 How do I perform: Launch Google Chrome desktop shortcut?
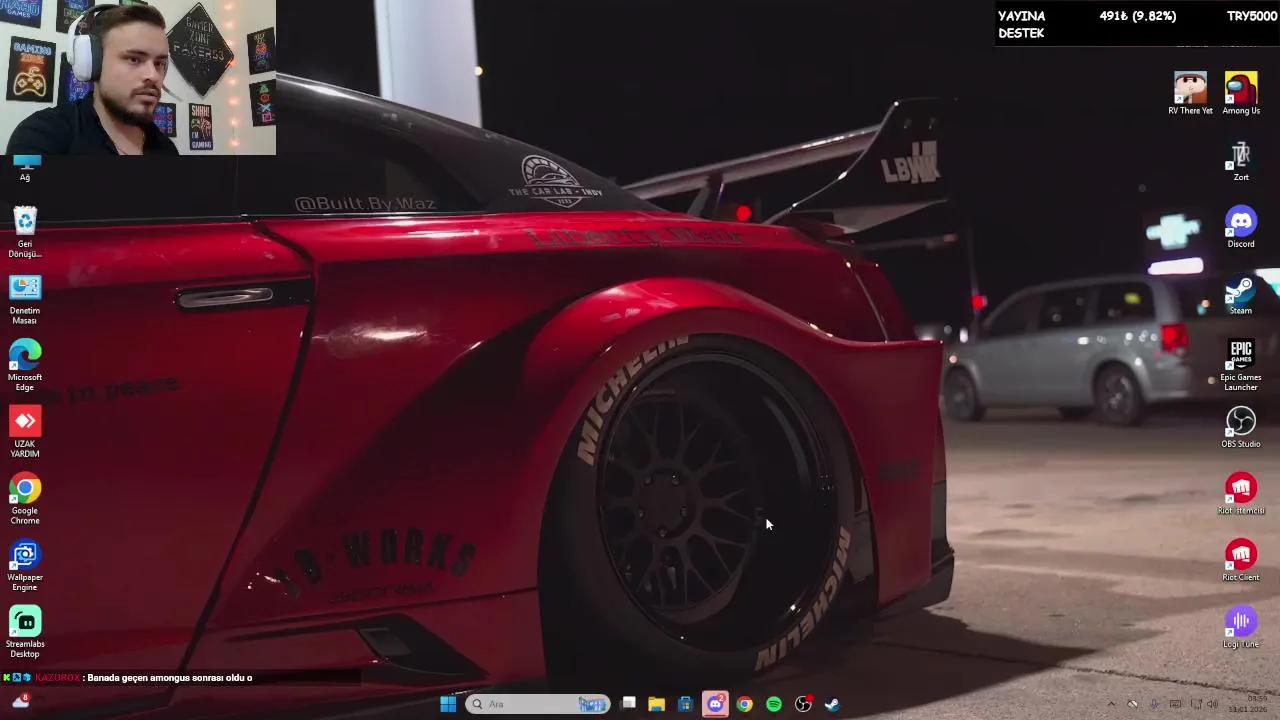click(25, 498)
